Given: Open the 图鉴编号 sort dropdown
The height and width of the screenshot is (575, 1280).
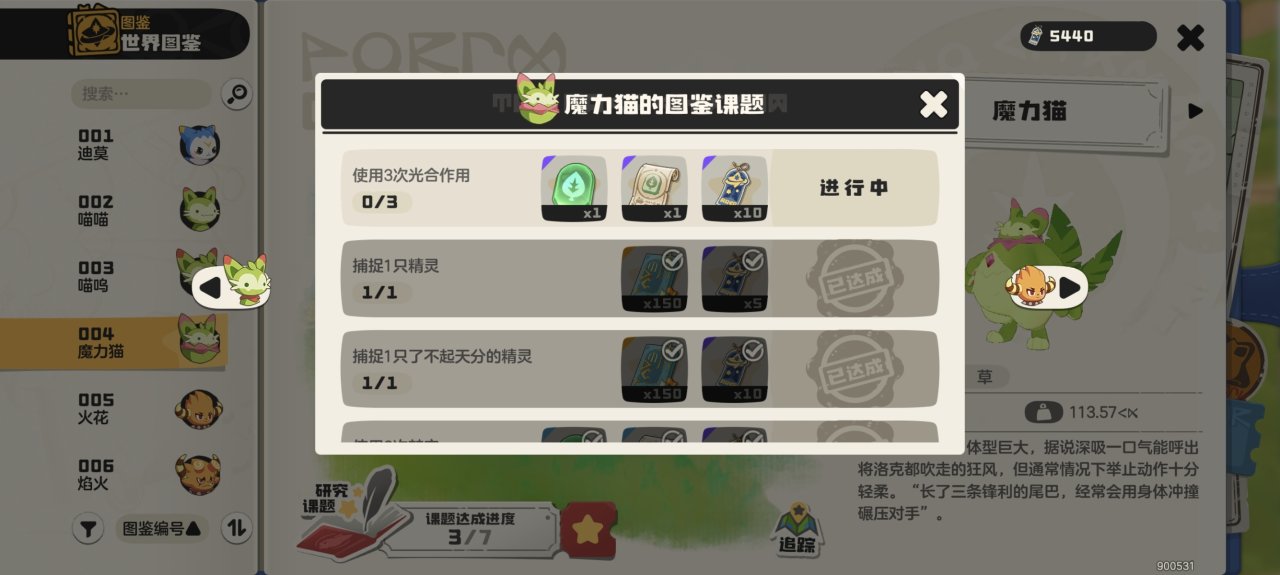Looking at the screenshot, I should [x=161, y=528].
